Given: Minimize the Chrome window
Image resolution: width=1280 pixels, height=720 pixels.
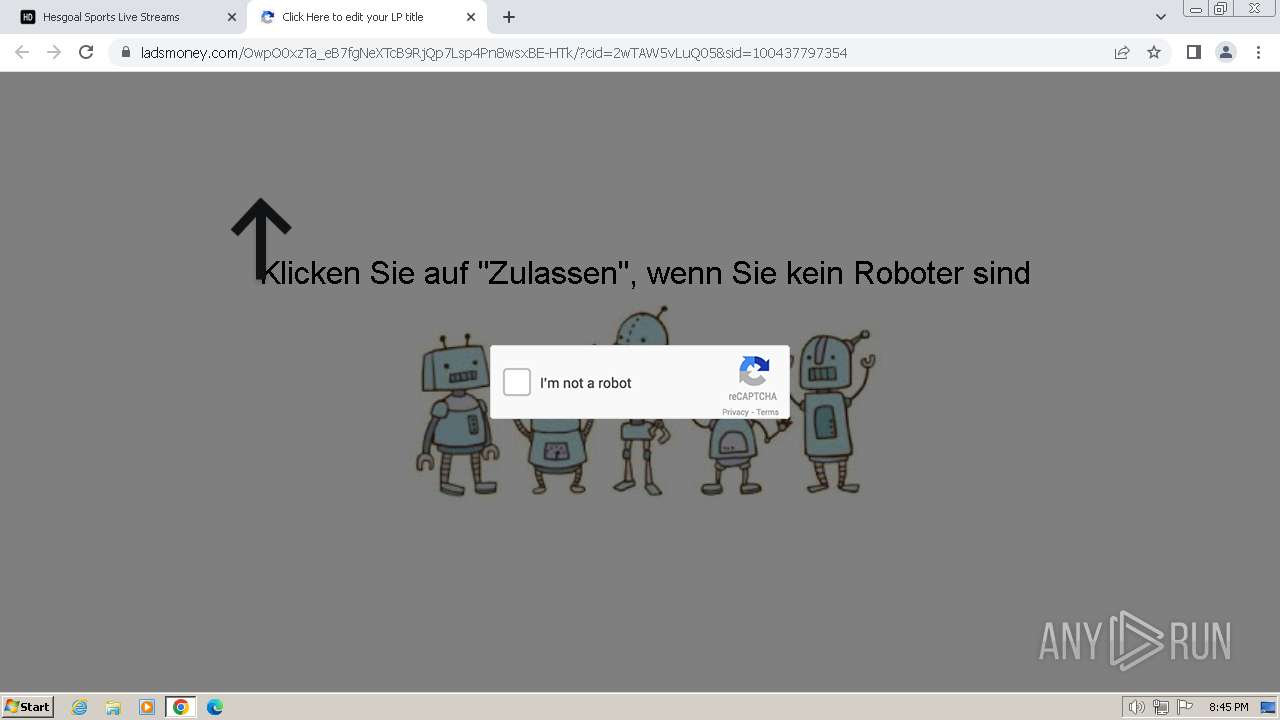Looking at the screenshot, I should tap(1195, 9).
